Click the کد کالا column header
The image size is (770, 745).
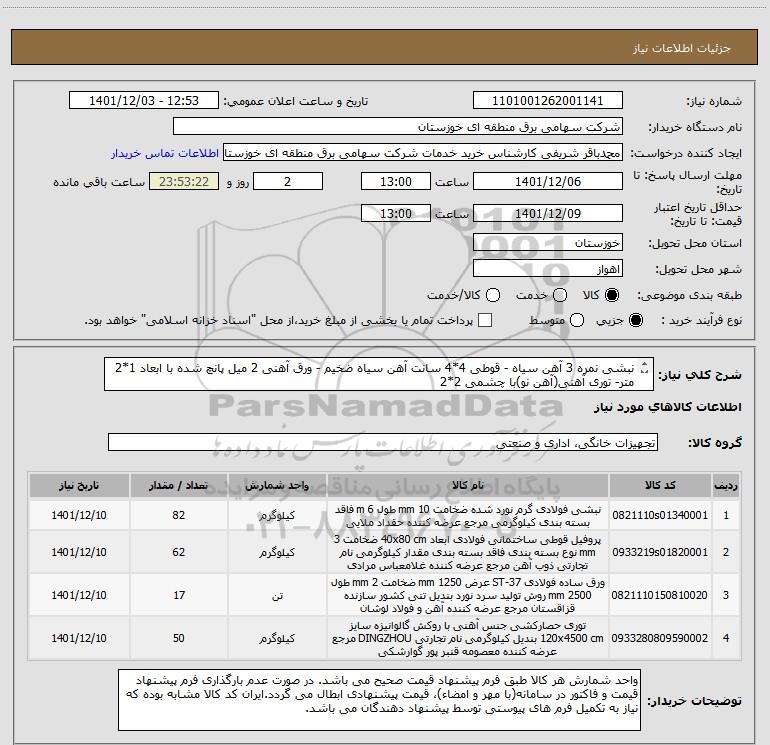point(660,486)
